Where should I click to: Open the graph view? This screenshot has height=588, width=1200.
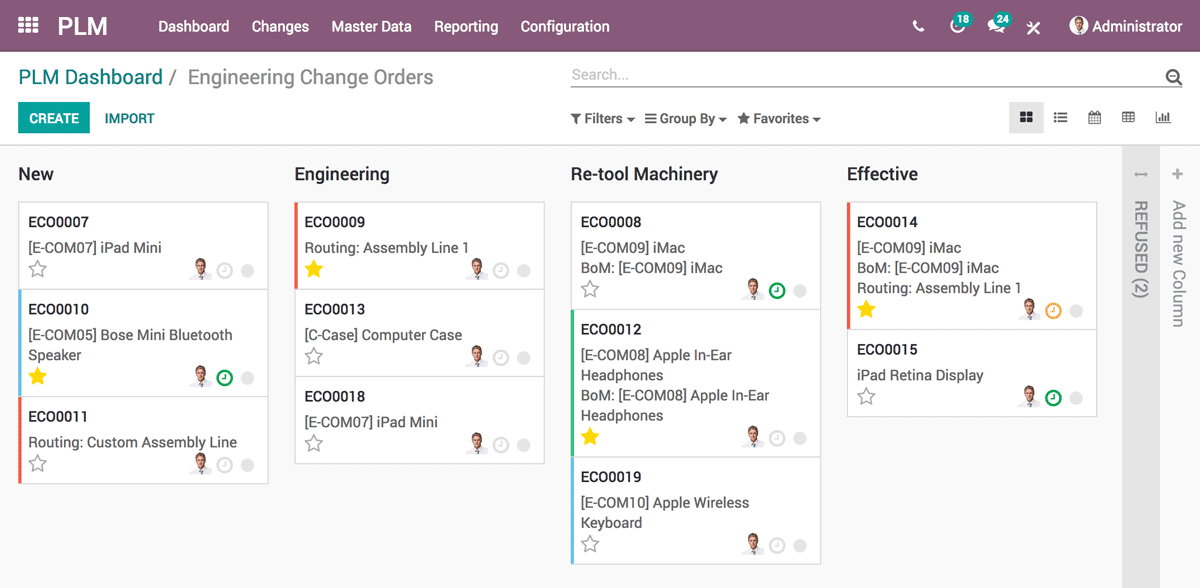pyautogui.click(x=1162, y=117)
